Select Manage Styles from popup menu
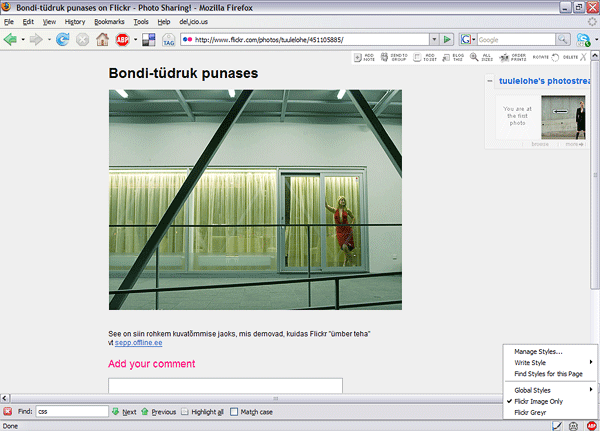 [x=538, y=351]
